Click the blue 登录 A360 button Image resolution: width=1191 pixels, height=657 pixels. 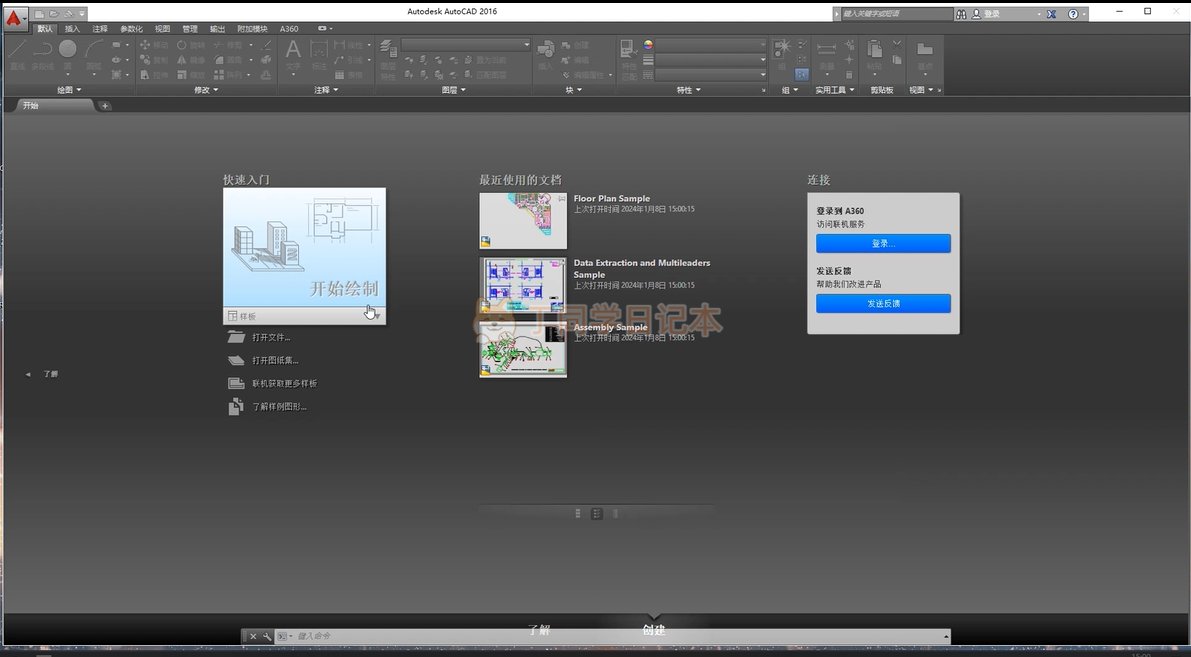[x=883, y=244]
